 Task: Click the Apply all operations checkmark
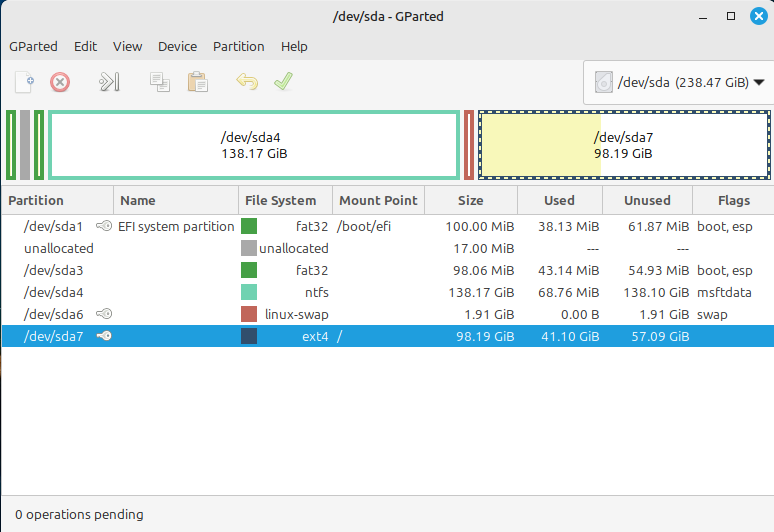[x=283, y=82]
